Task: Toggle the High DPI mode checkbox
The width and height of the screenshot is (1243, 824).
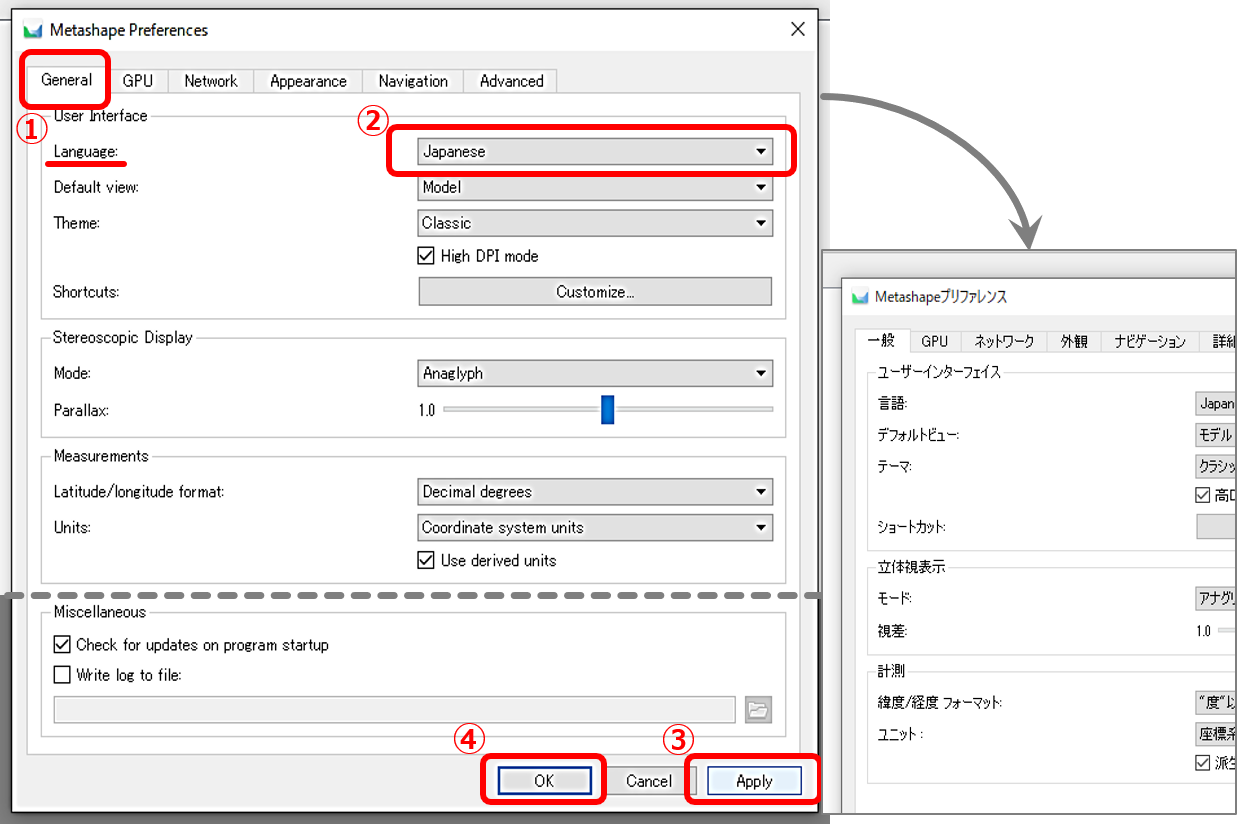Action: coord(426,256)
